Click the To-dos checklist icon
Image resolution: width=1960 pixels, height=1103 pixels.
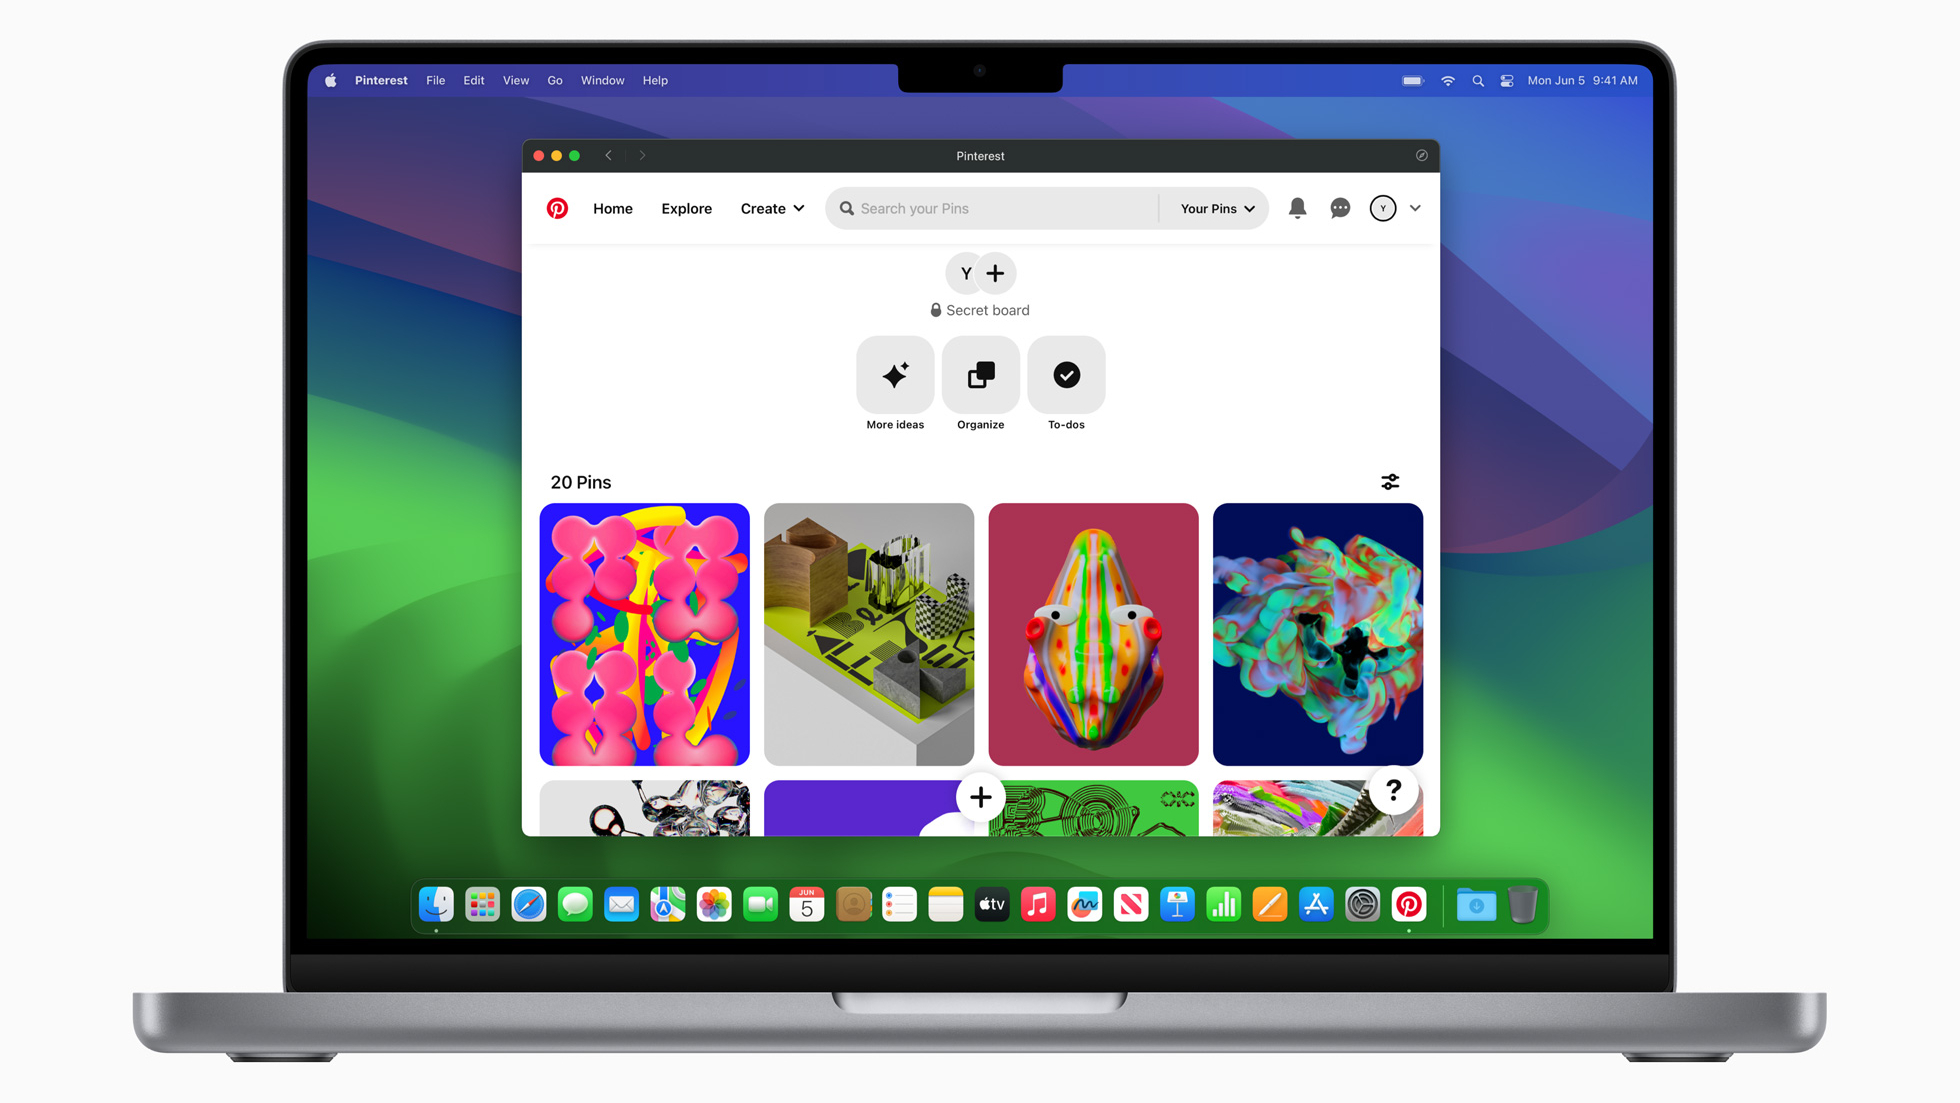1066,374
